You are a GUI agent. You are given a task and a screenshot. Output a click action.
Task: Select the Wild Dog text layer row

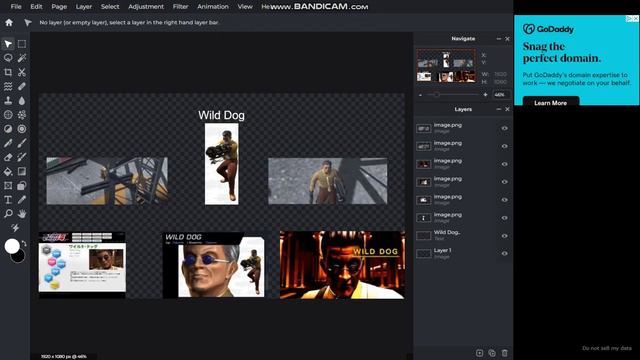click(x=463, y=236)
